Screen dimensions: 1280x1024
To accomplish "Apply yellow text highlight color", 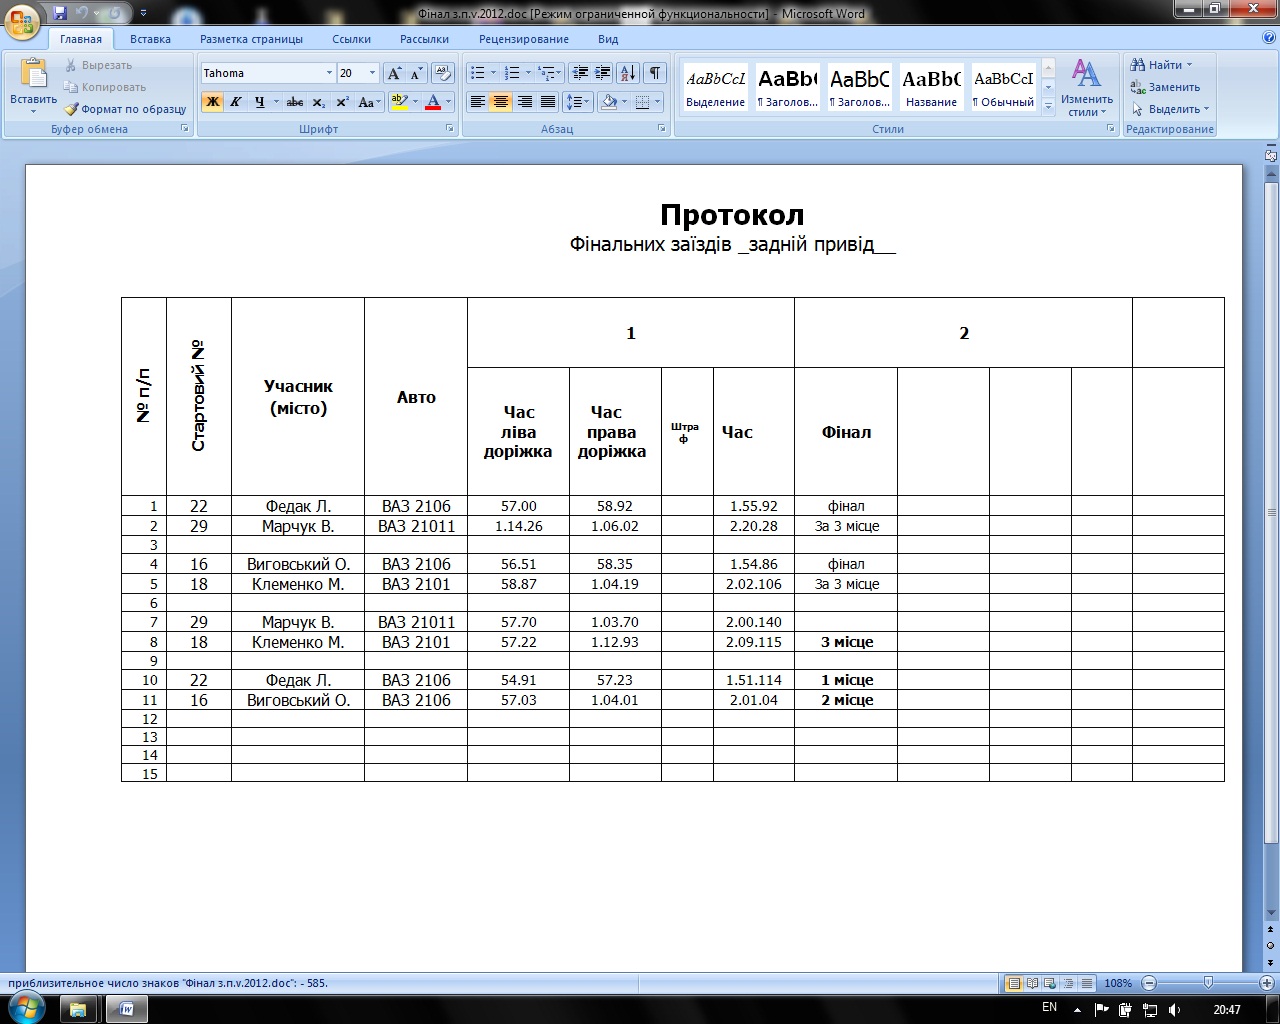I will 399,102.
